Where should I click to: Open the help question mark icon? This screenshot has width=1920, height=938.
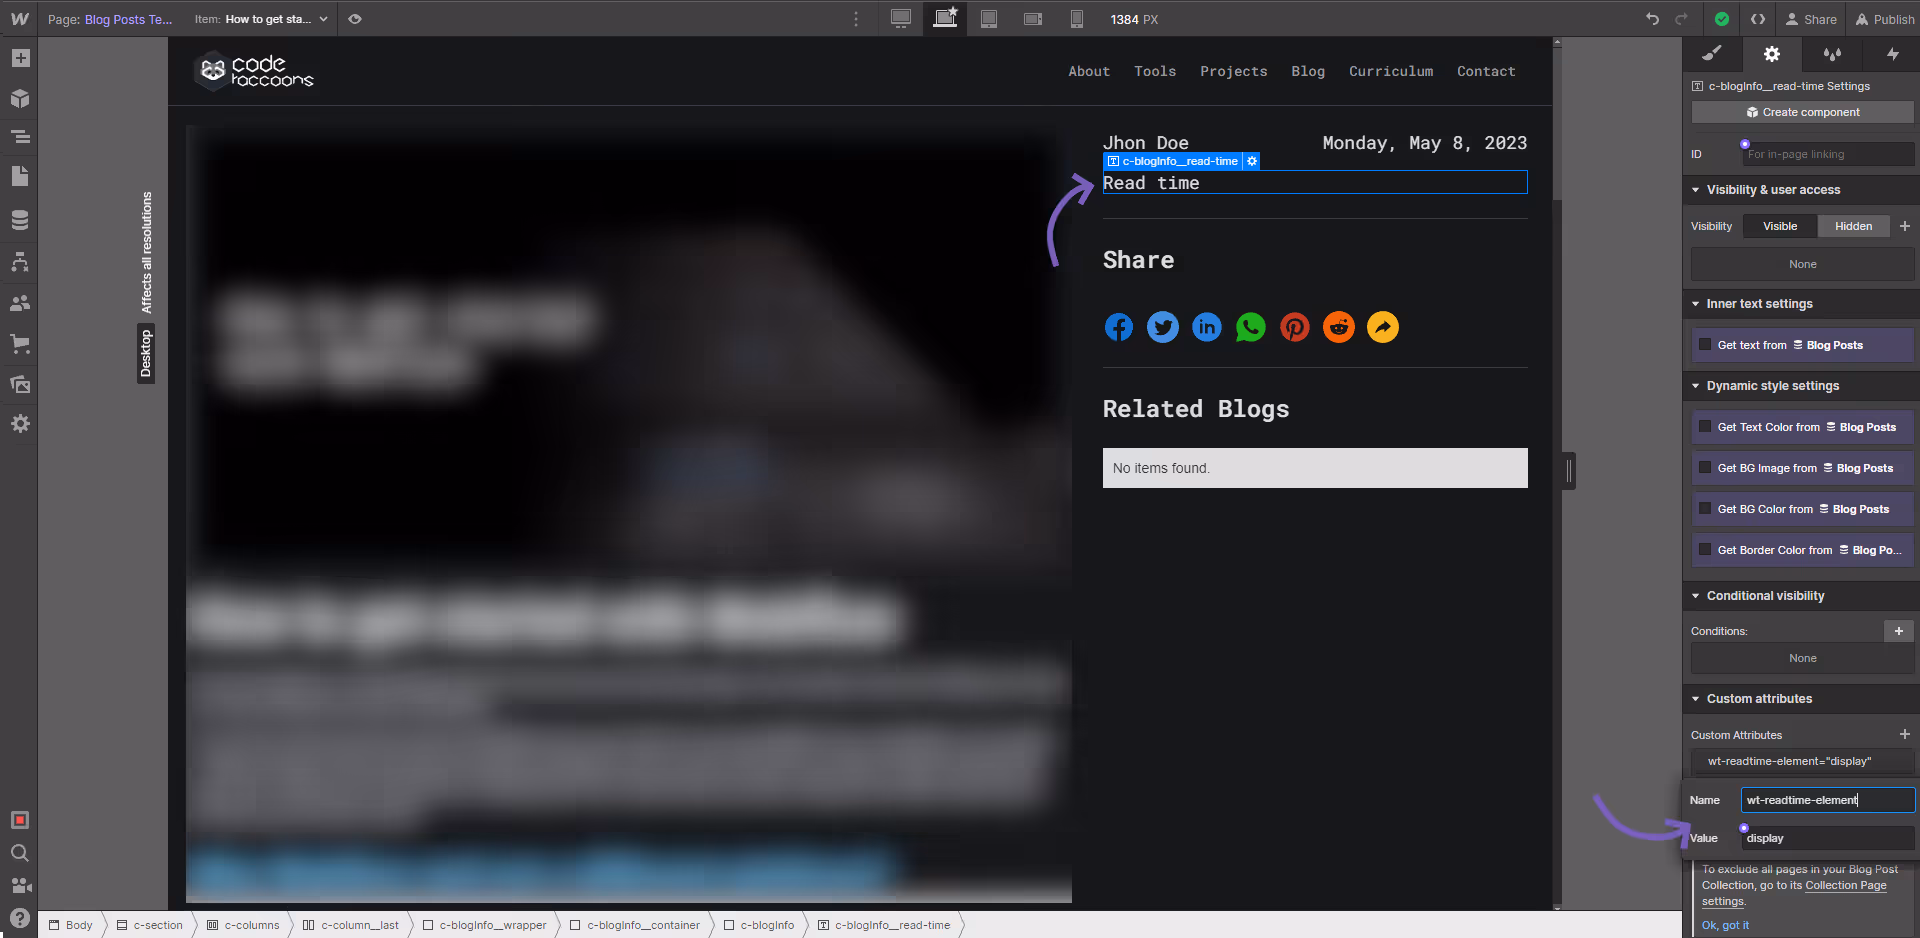(20, 918)
